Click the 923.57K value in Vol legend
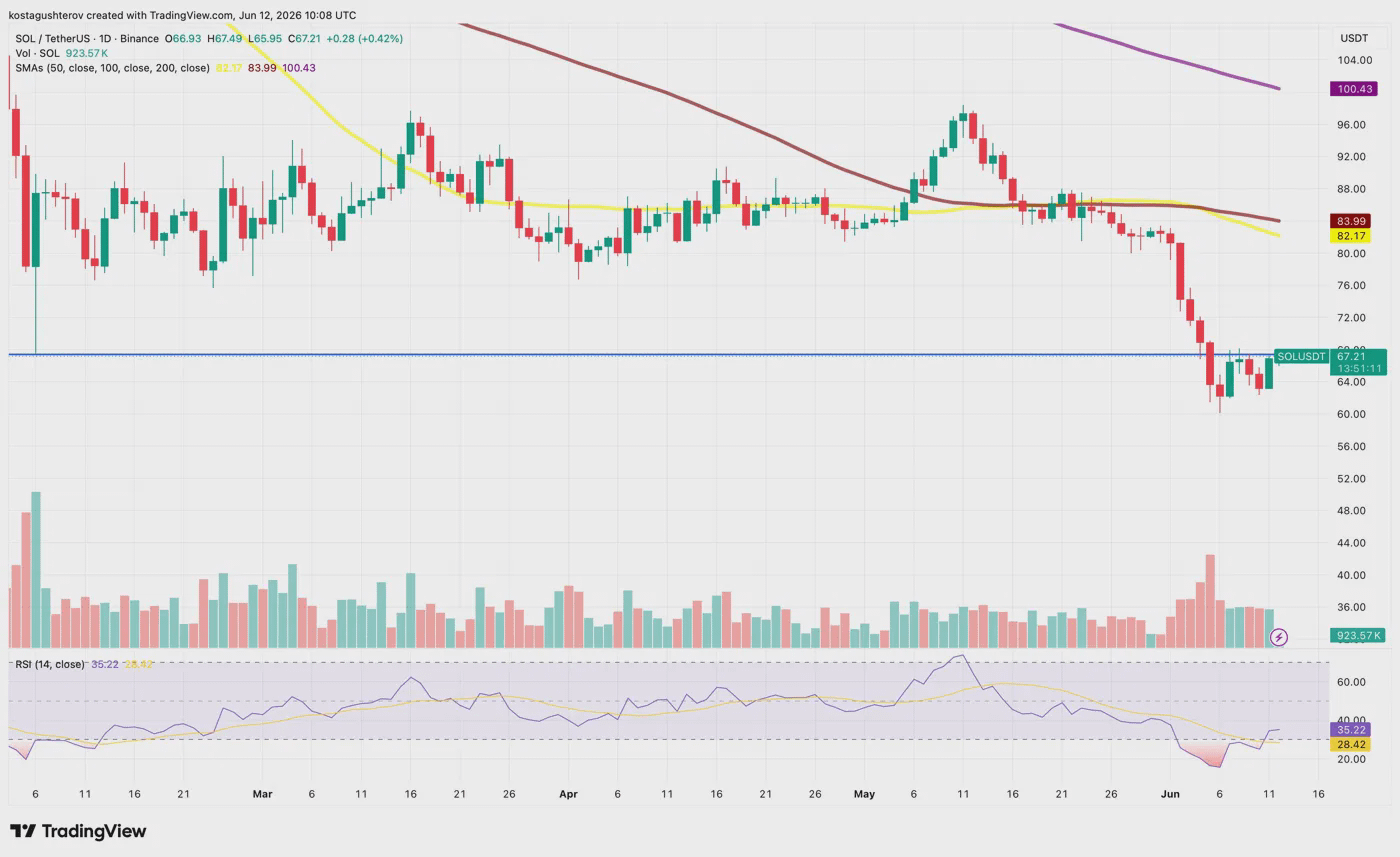1400x857 pixels. coord(87,53)
